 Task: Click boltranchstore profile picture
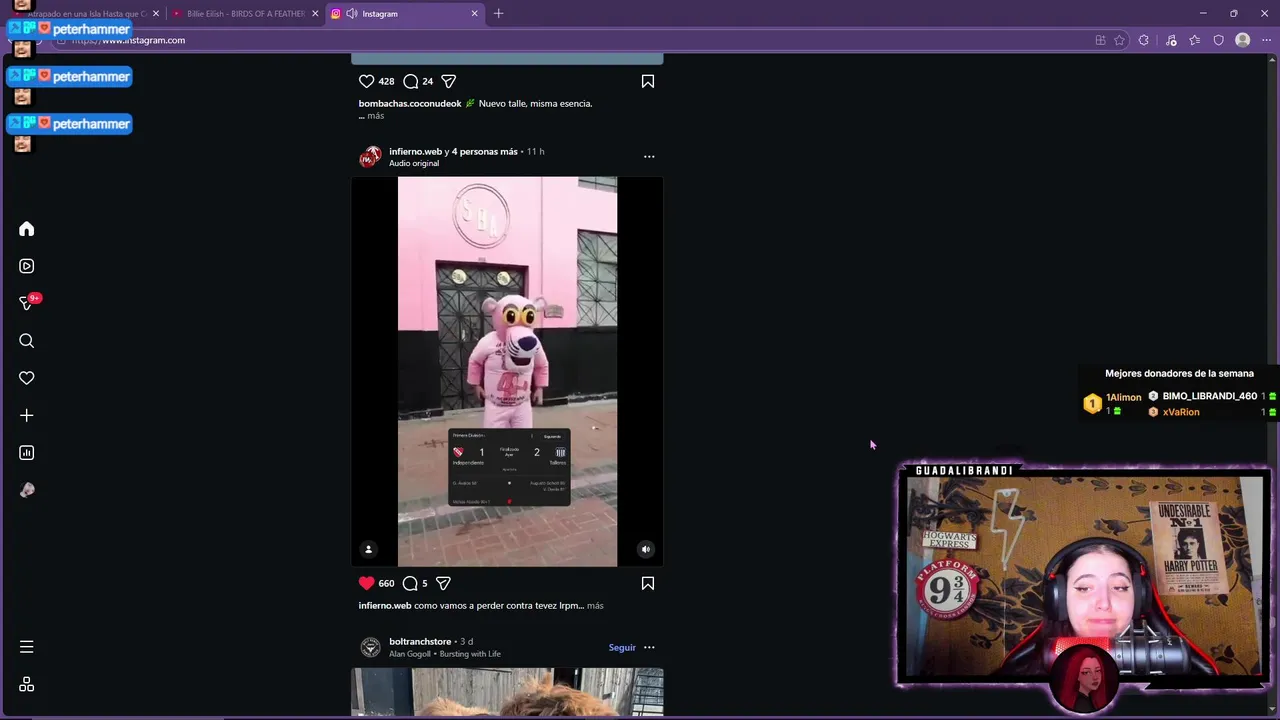370,647
